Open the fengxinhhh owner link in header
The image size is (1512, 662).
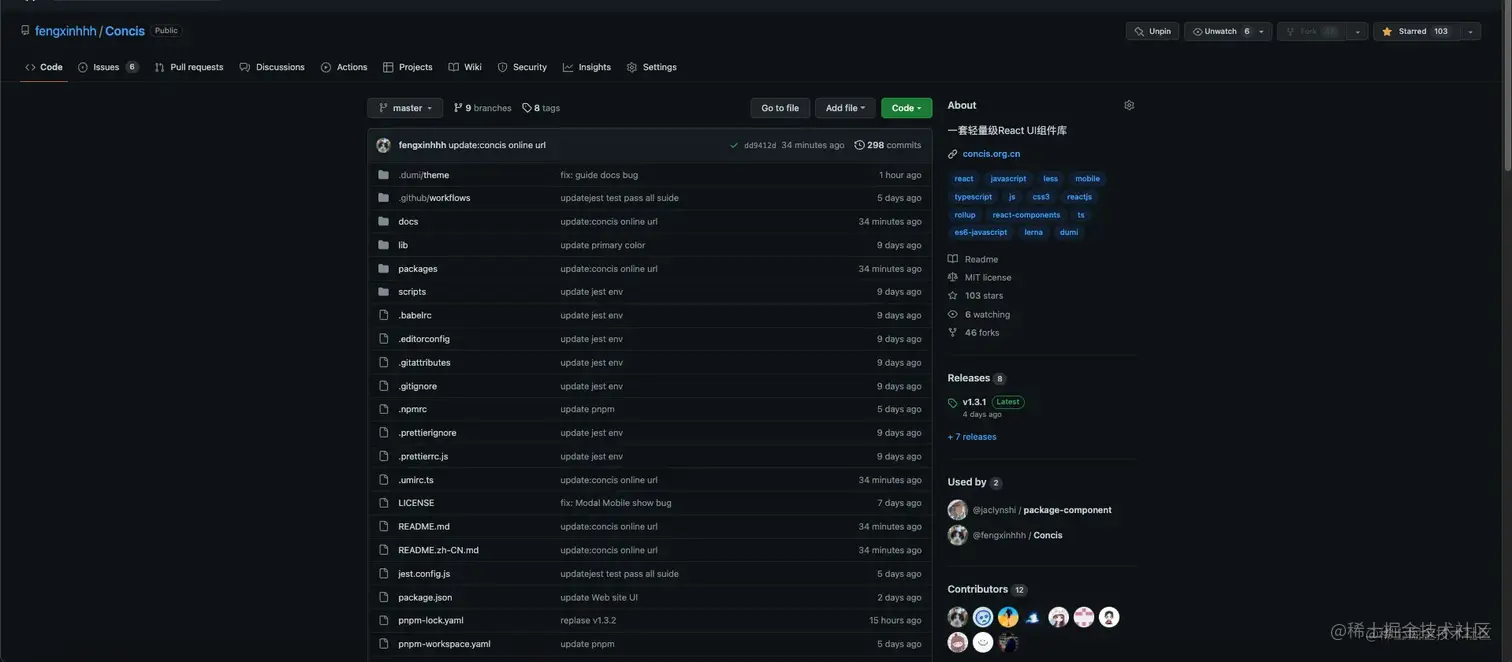(66, 31)
